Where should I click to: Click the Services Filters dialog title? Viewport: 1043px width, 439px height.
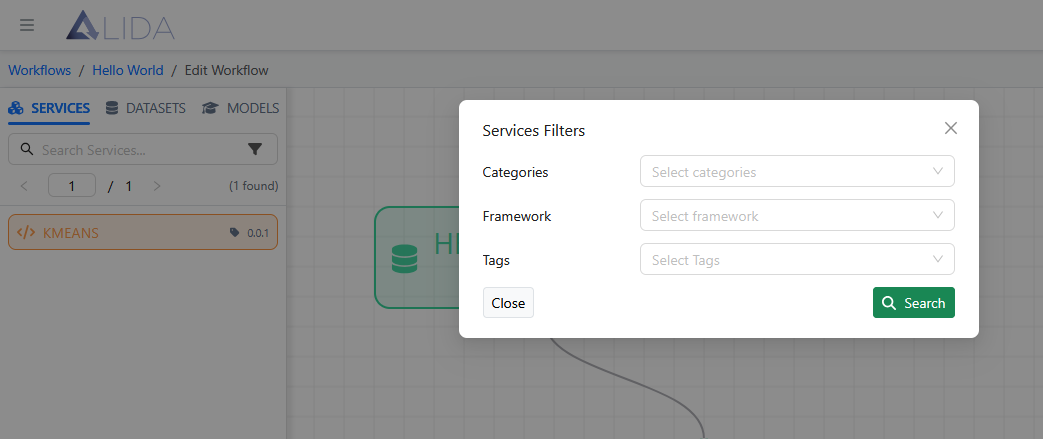533,130
